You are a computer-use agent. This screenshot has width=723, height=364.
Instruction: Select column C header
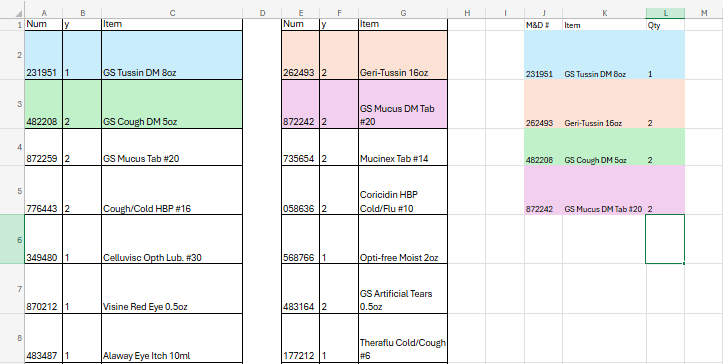point(172,13)
